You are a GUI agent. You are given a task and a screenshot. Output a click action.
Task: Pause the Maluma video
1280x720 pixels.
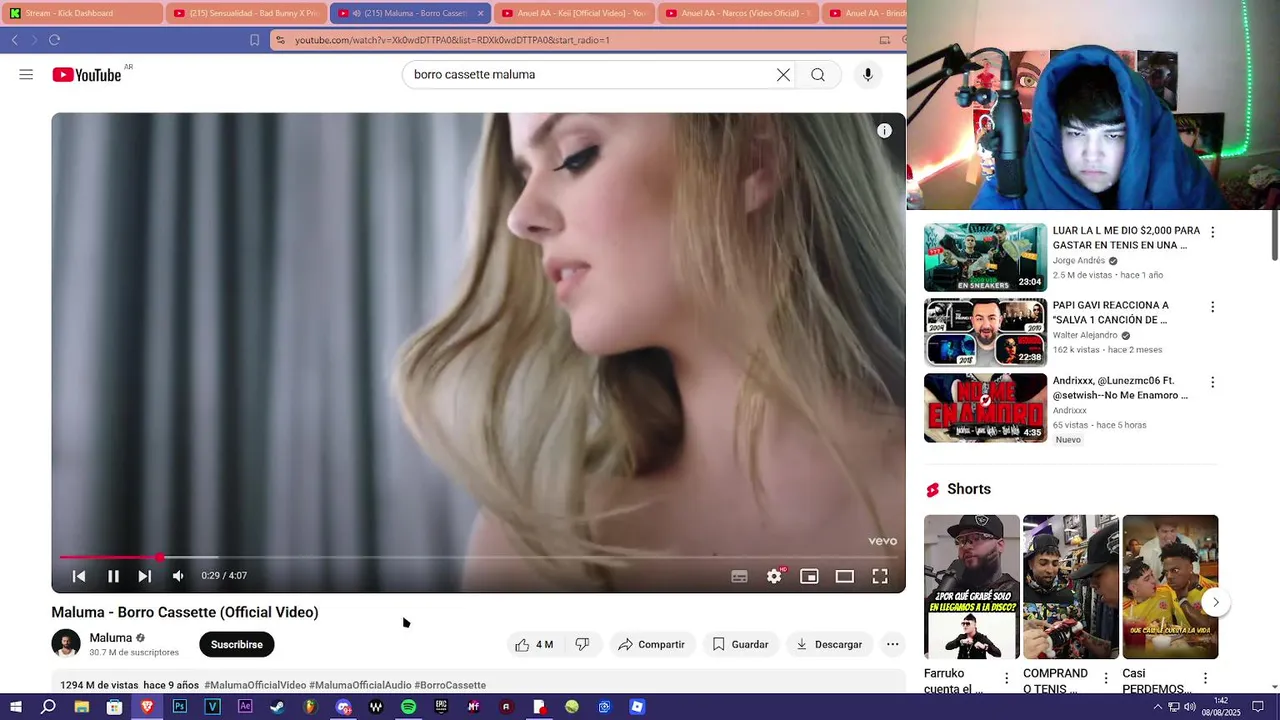(x=113, y=576)
